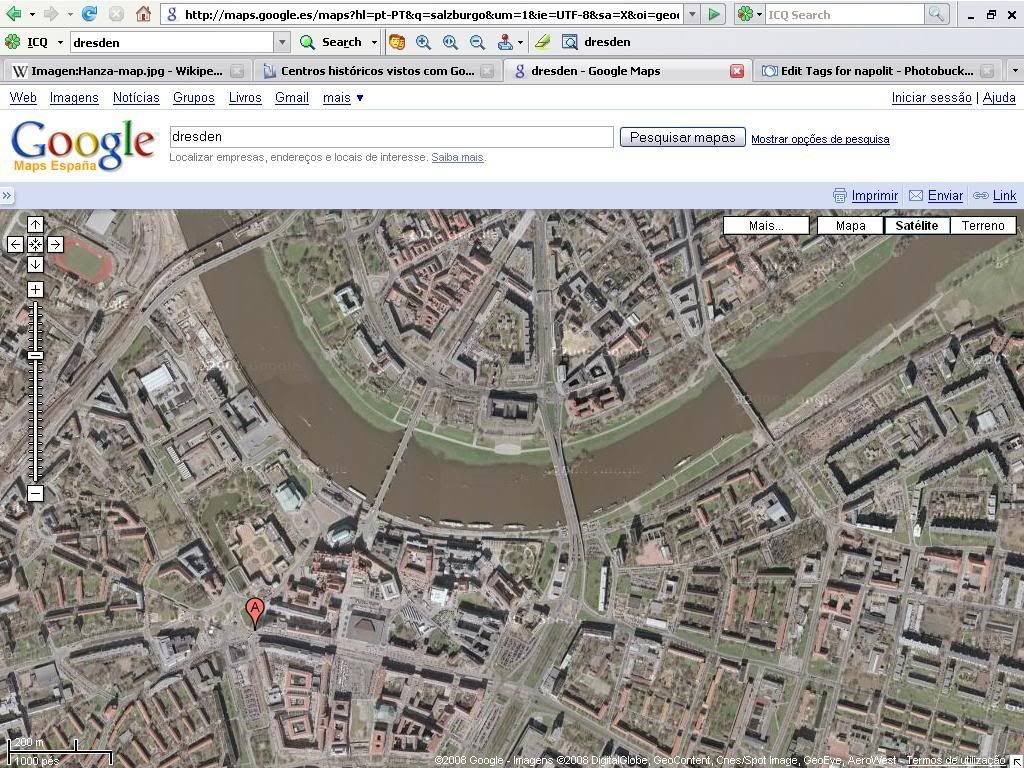Pan the map right with the arrow
Screen dimensions: 1024x768
(55, 244)
